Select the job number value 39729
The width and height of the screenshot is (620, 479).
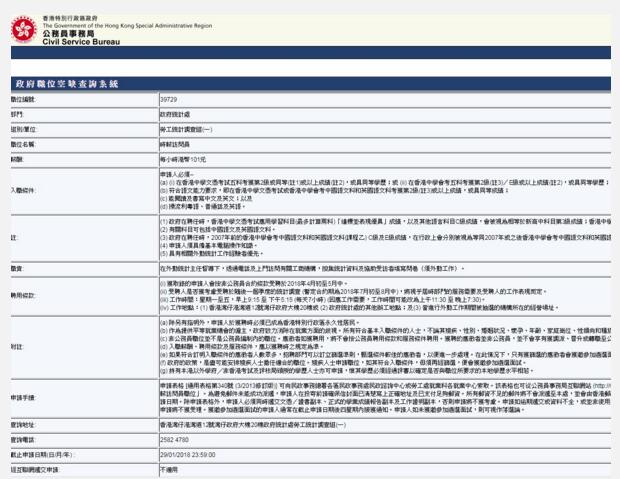(x=168, y=101)
